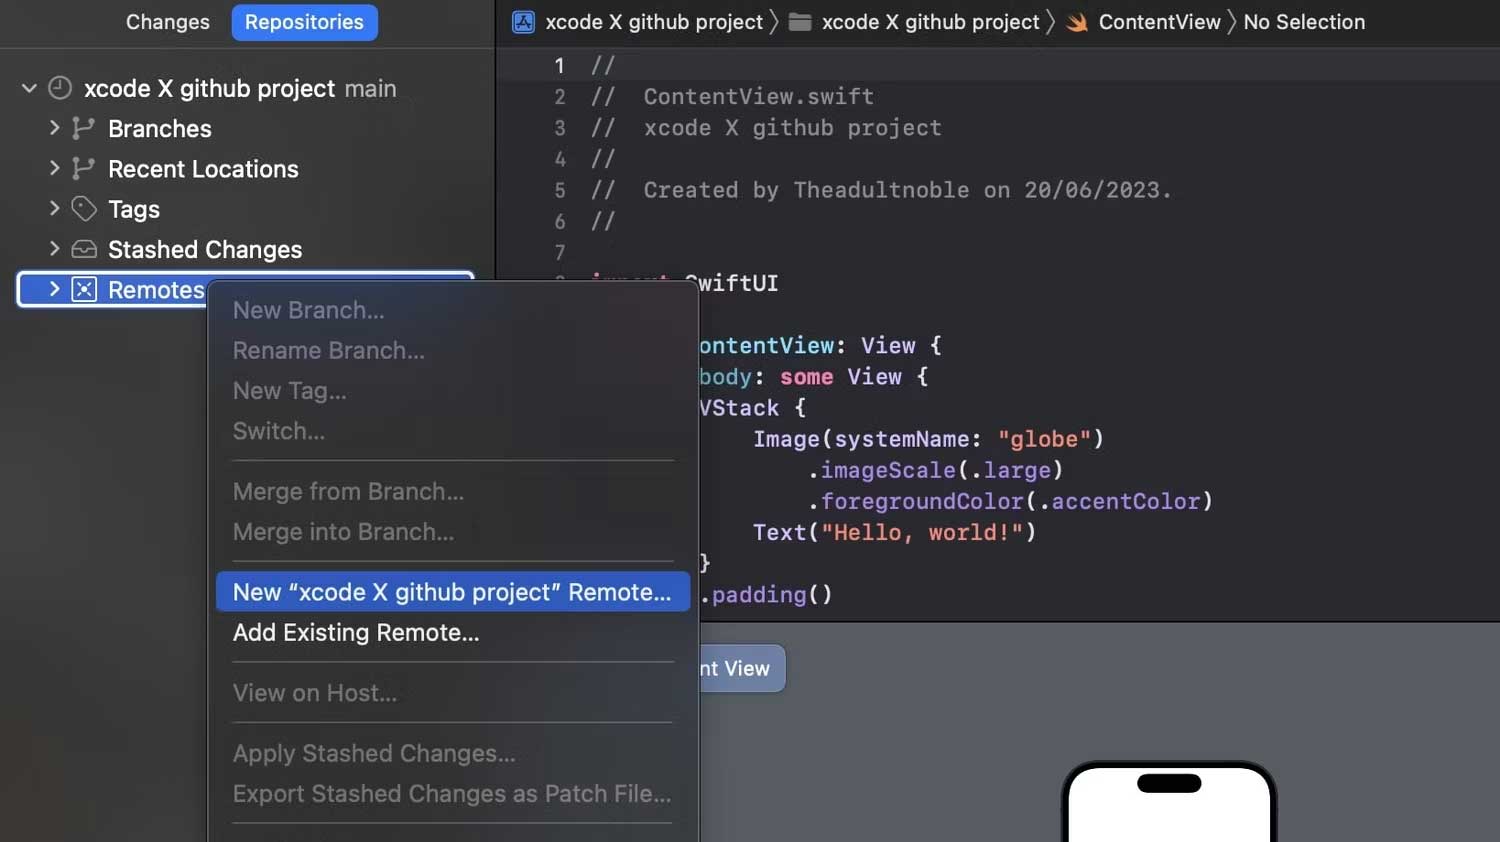
Task: Click the Recent Locations branch icon
Action: pyautogui.click(x=84, y=168)
